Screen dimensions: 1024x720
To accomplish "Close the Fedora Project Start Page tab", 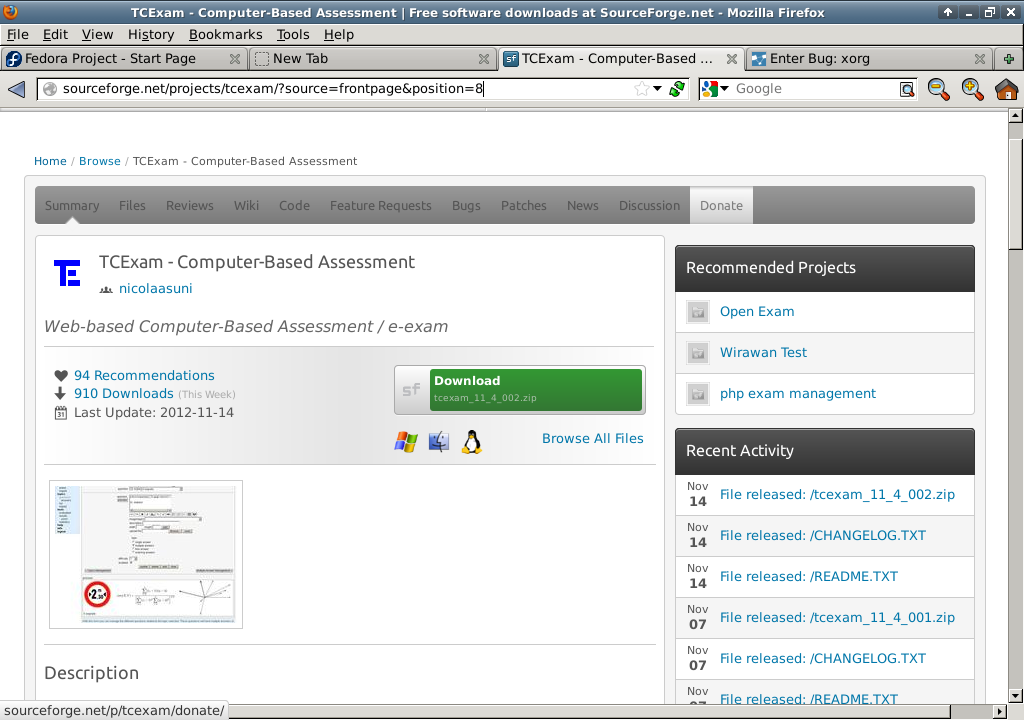I will [x=235, y=58].
